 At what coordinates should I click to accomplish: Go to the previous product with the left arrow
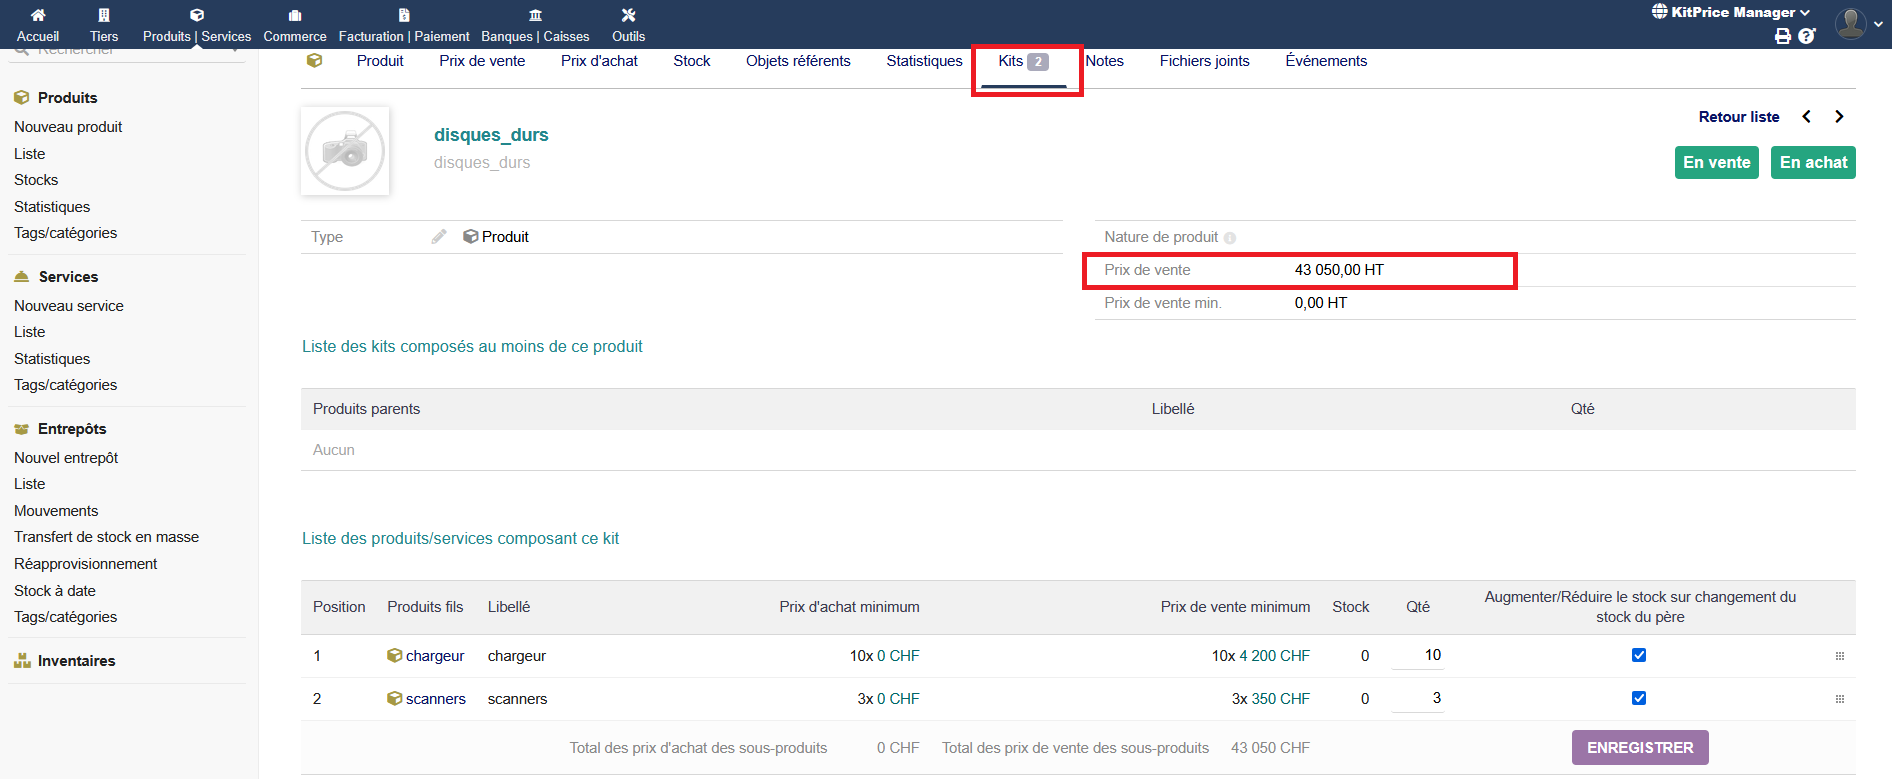coord(1806,117)
